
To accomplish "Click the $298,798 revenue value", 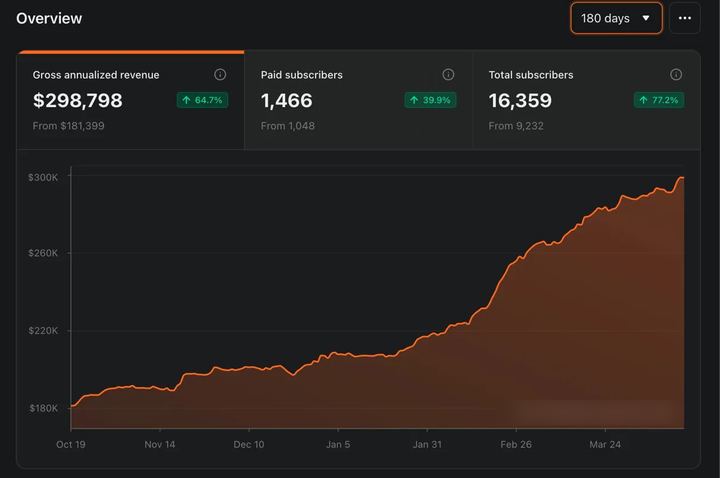I will pos(78,101).
